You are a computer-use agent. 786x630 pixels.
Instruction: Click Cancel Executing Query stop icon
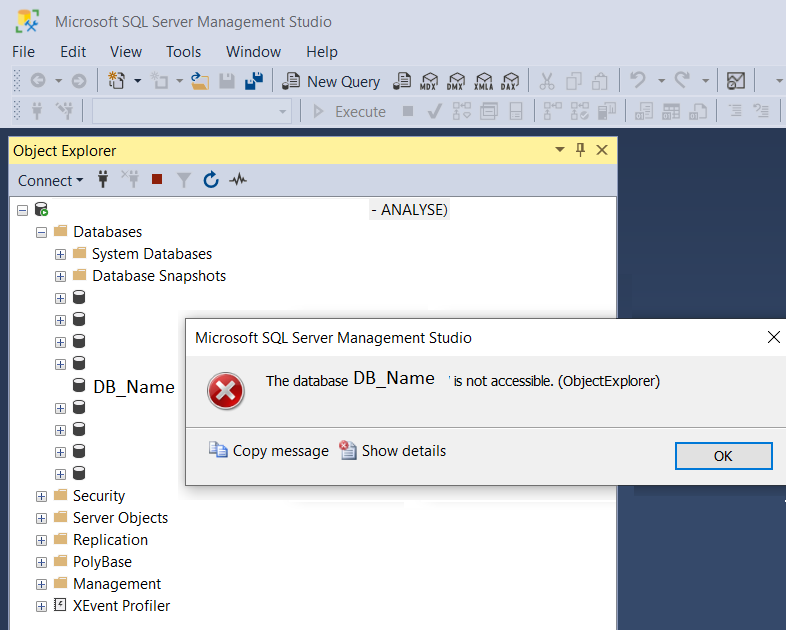pyautogui.click(x=408, y=111)
